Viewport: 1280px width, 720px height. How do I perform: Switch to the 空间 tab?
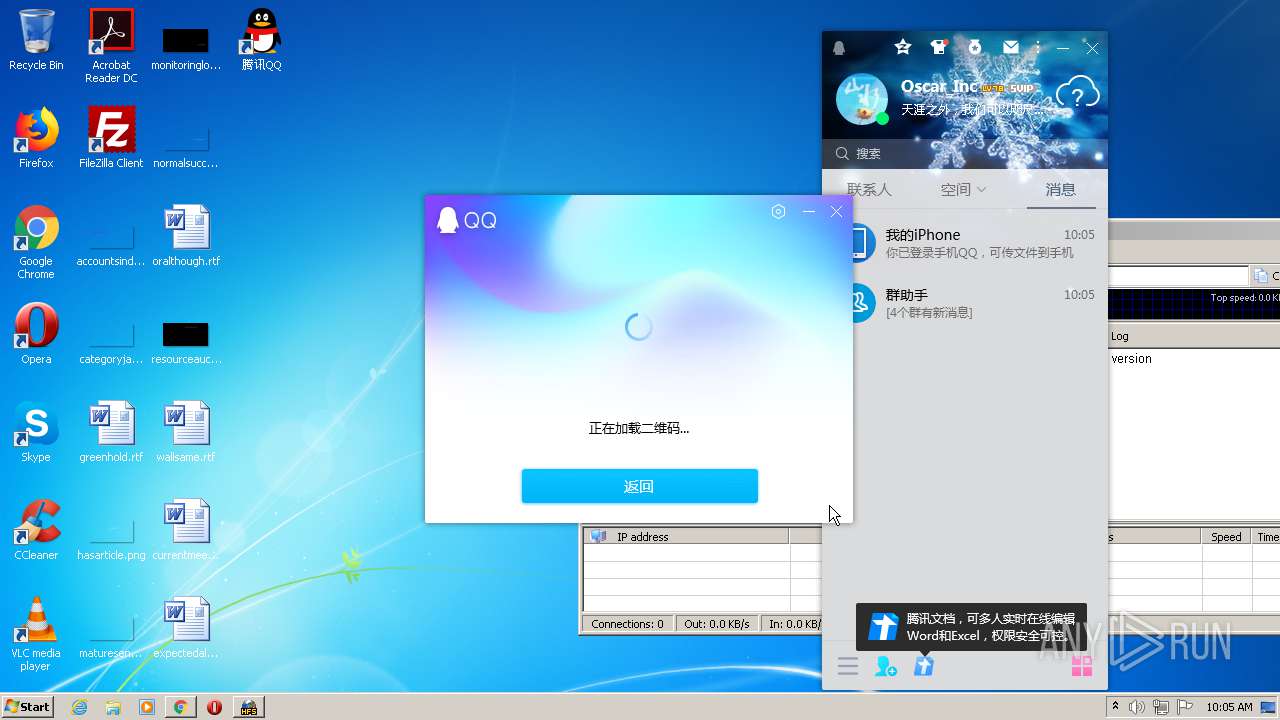coord(956,189)
